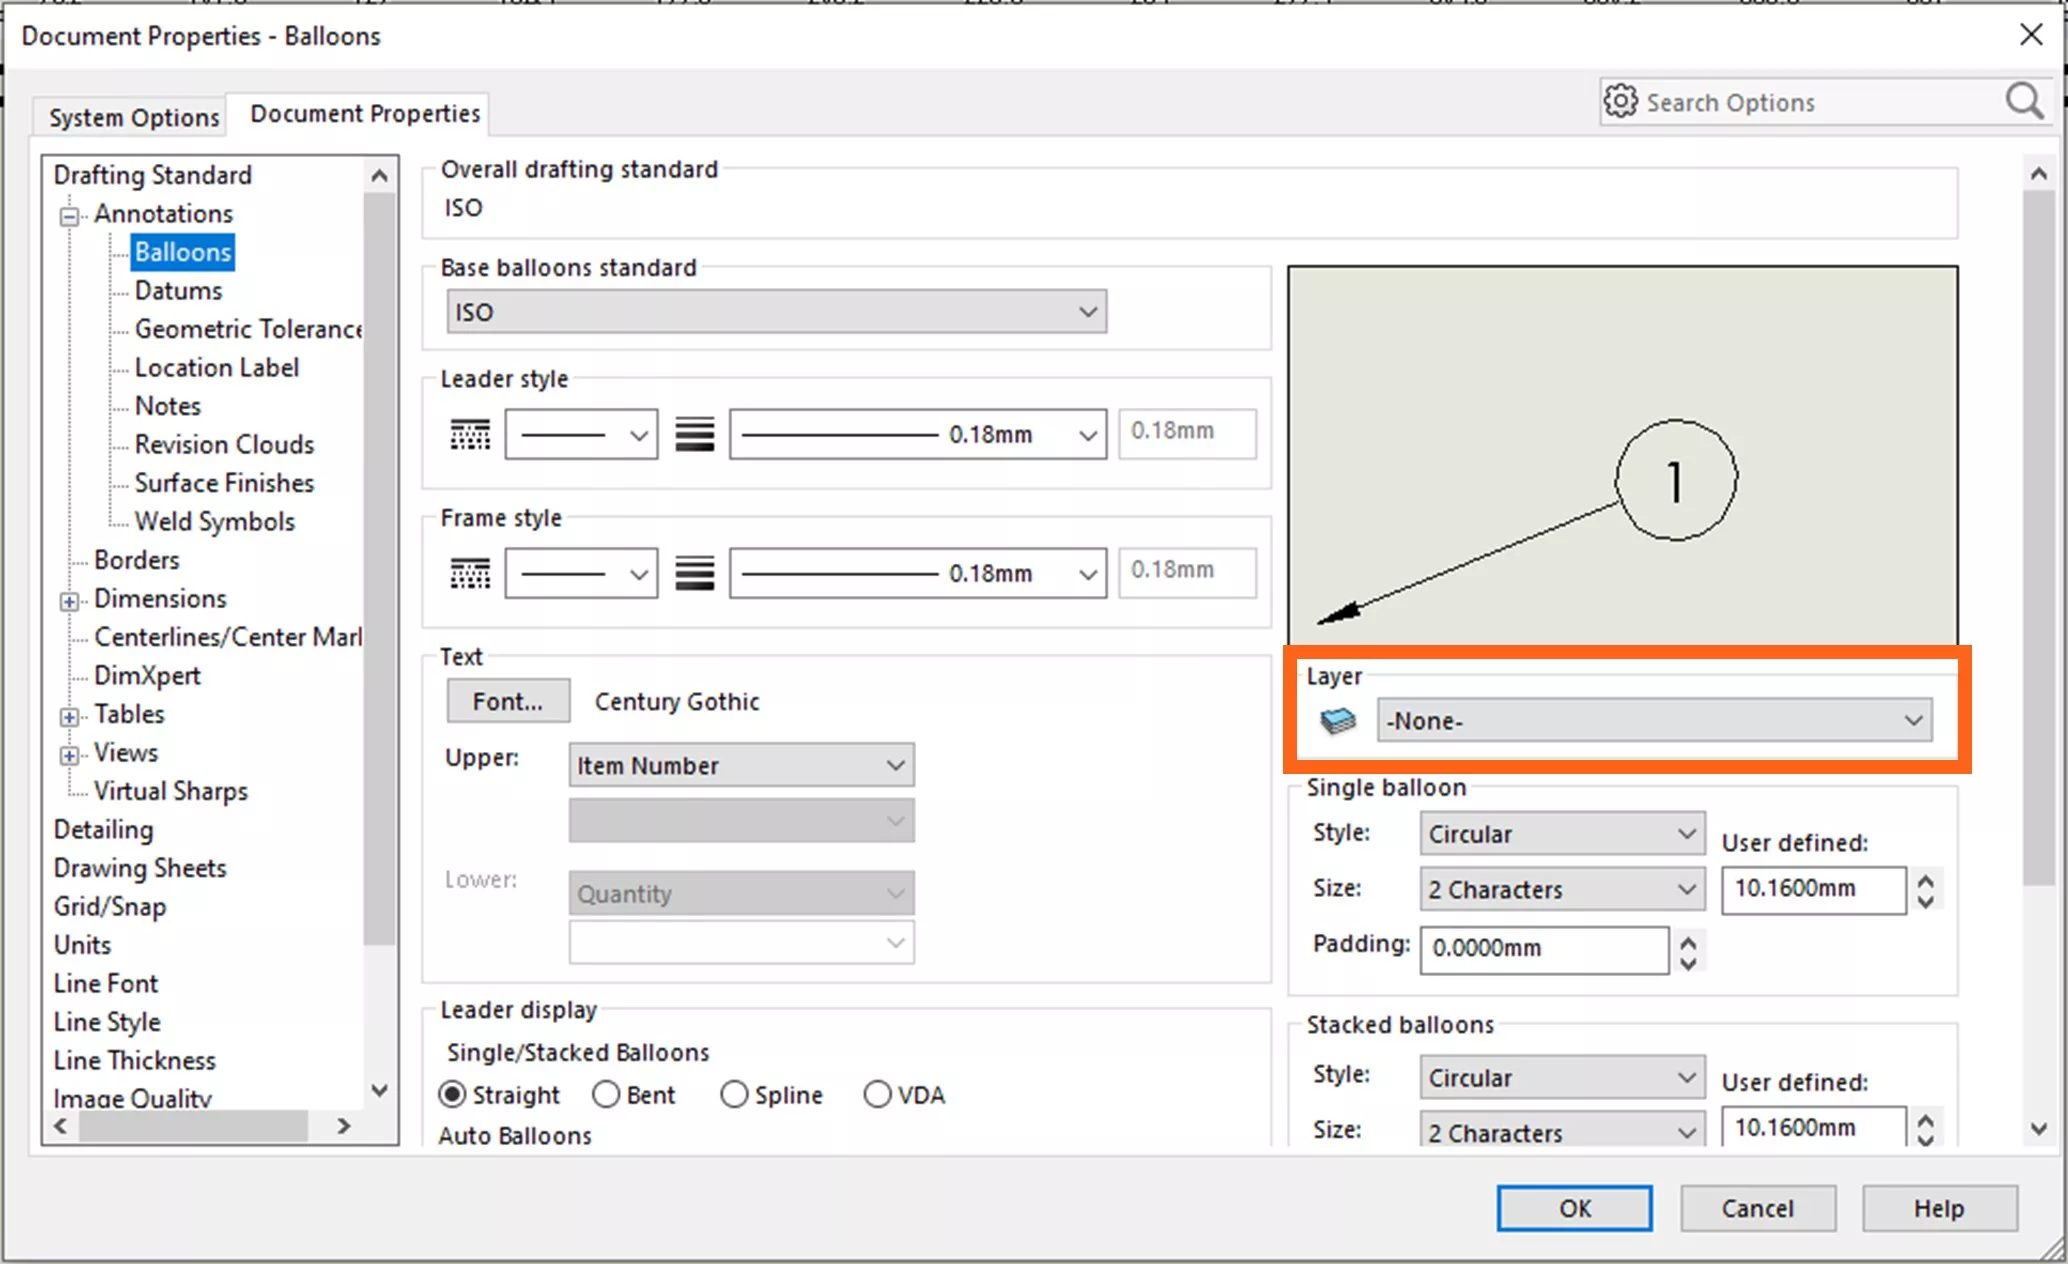Select the Bent leader display option
2068x1264 pixels.
(607, 1094)
